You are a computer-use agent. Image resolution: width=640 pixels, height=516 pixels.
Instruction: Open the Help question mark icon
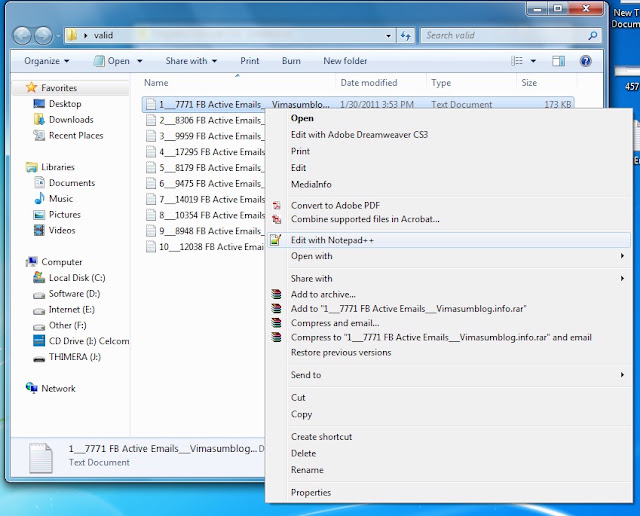pos(585,61)
